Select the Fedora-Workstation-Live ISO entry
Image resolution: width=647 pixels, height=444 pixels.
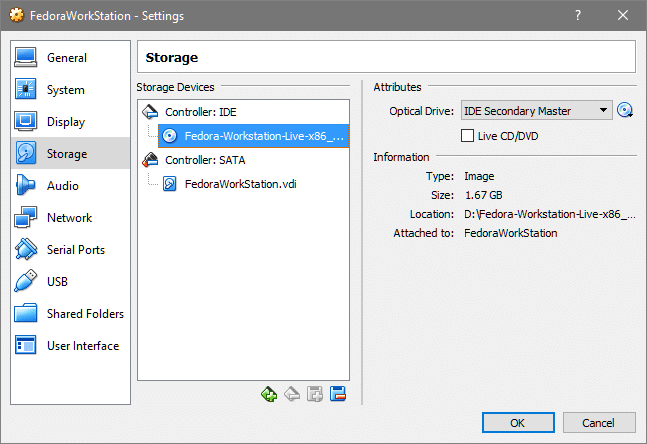tap(256, 135)
